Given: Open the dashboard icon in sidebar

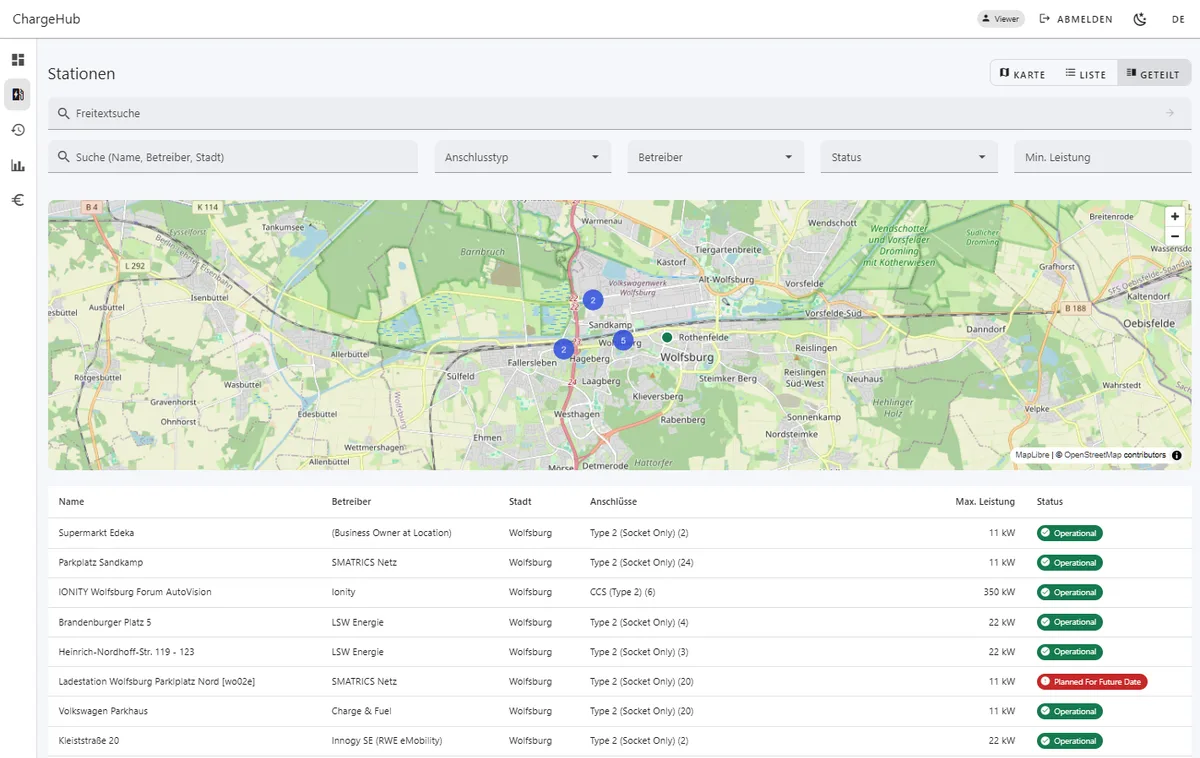Looking at the screenshot, I should pyautogui.click(x=18, y=60).
